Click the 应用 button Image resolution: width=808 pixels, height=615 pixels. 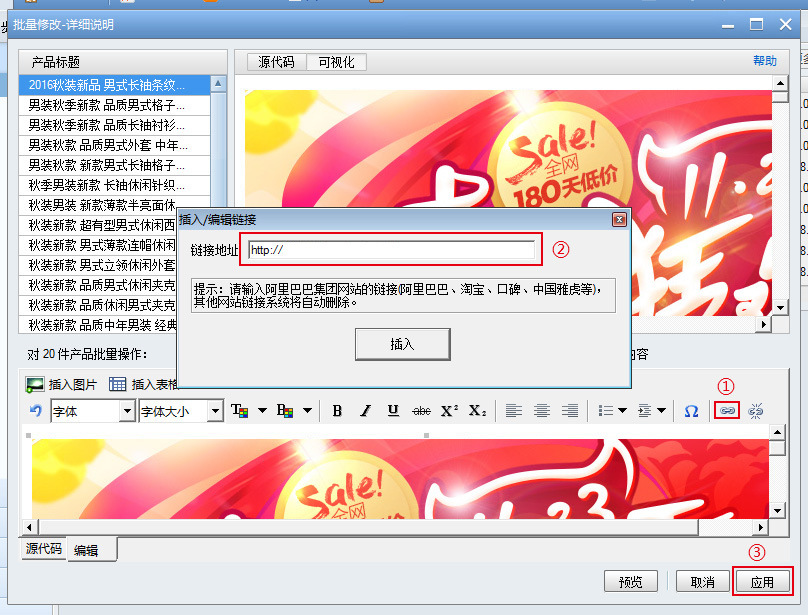click(762, 582)
